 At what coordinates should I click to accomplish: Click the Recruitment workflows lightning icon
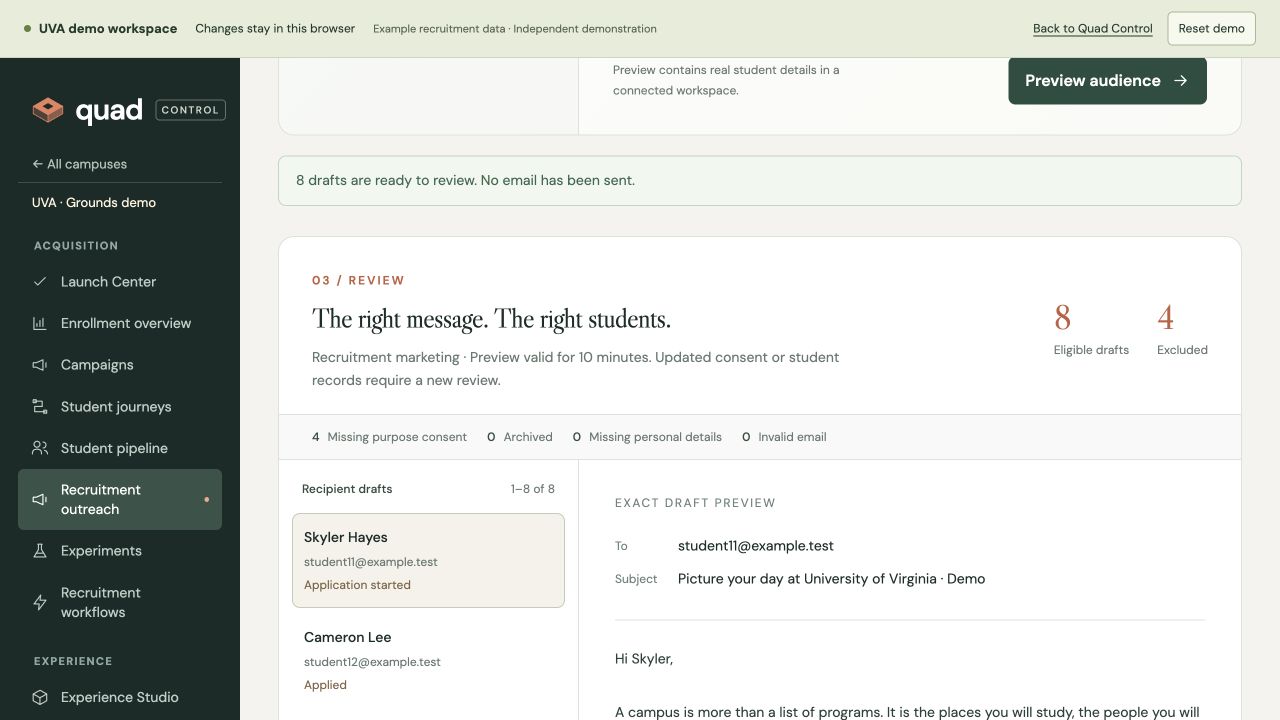pyautogui.click(x=40, y=602)
